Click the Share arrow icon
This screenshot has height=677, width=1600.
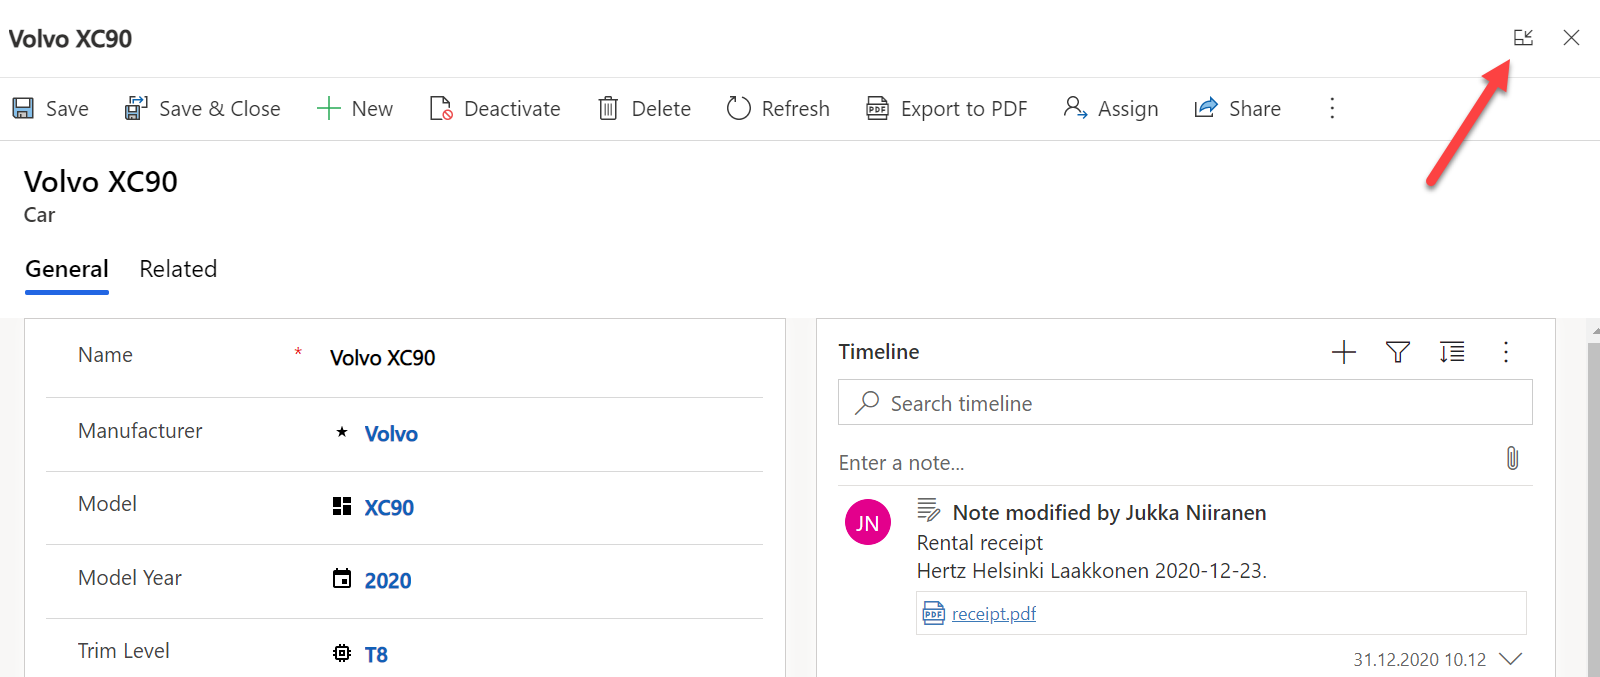[1206, 108]
